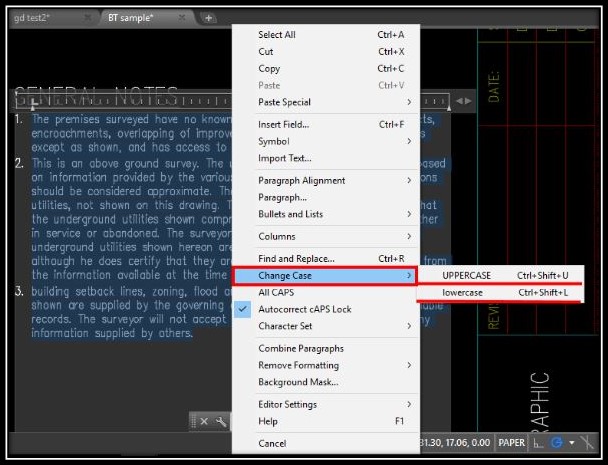Select lowercase from the Change Case submenu
608x465 pixels.
coord(501,292)
